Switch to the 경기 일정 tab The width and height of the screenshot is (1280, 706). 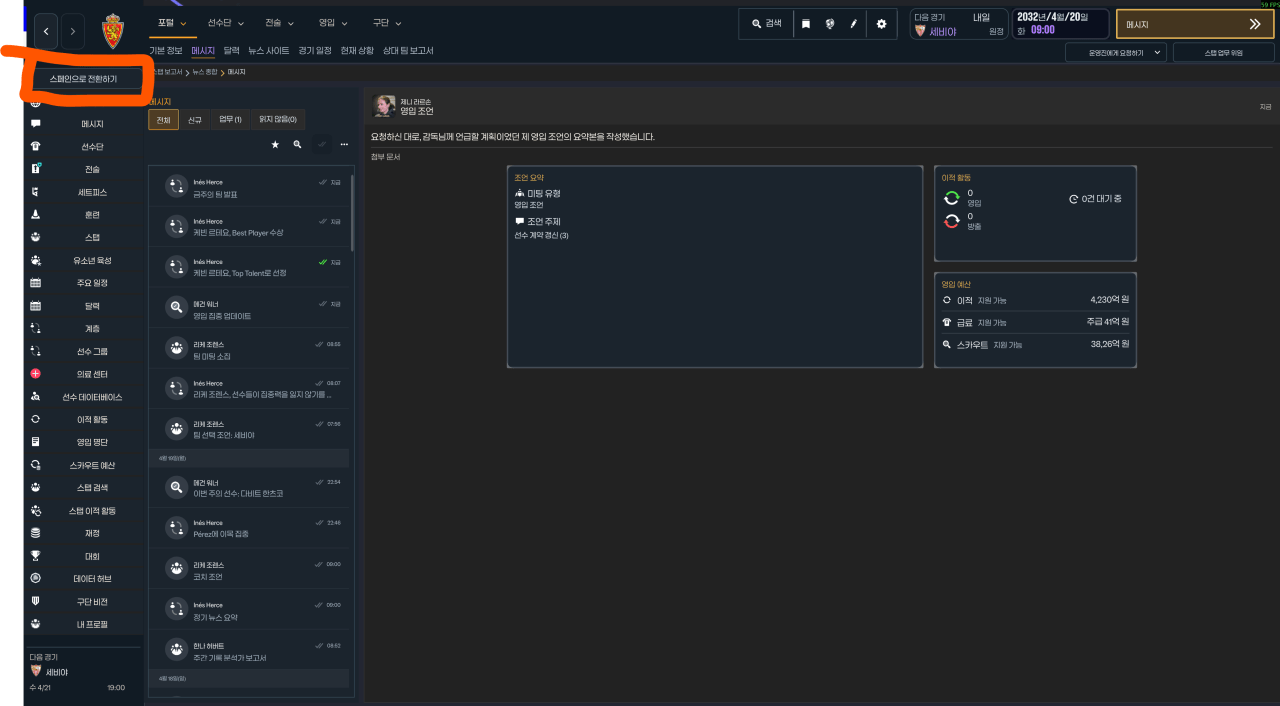point(315,50)
